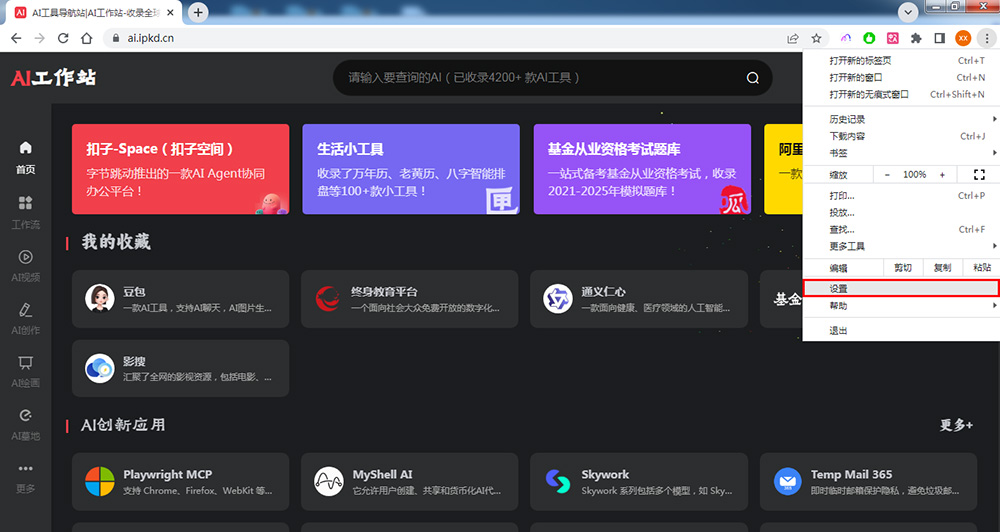
Task: Click the green extension icon in toolbar
Action: (869, 38)
